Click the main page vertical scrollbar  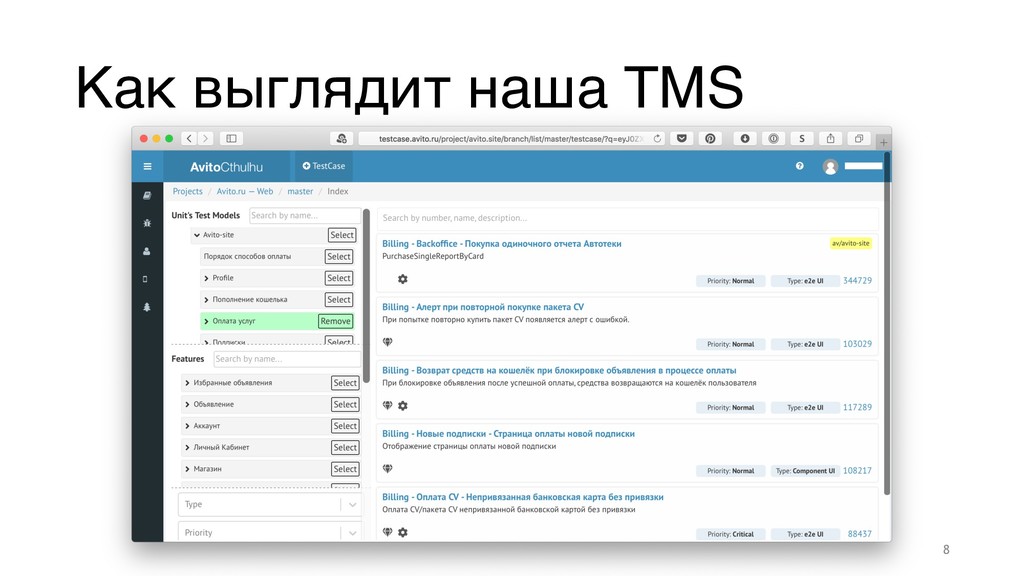pyautogui.click(x=887, y=323)
